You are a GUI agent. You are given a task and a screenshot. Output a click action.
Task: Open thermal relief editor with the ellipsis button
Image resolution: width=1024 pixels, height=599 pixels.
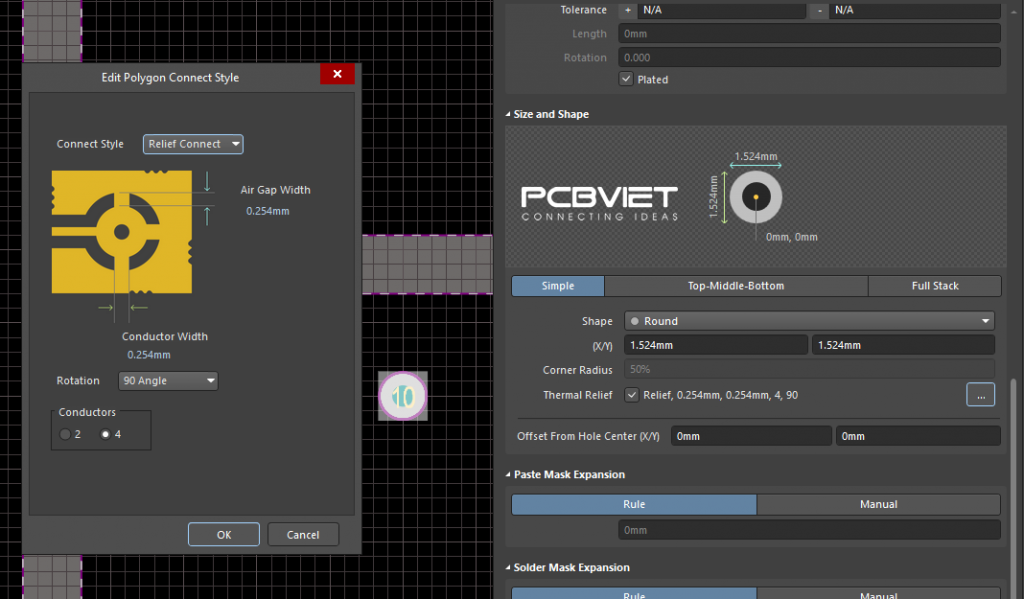click(x=980, y=395)
